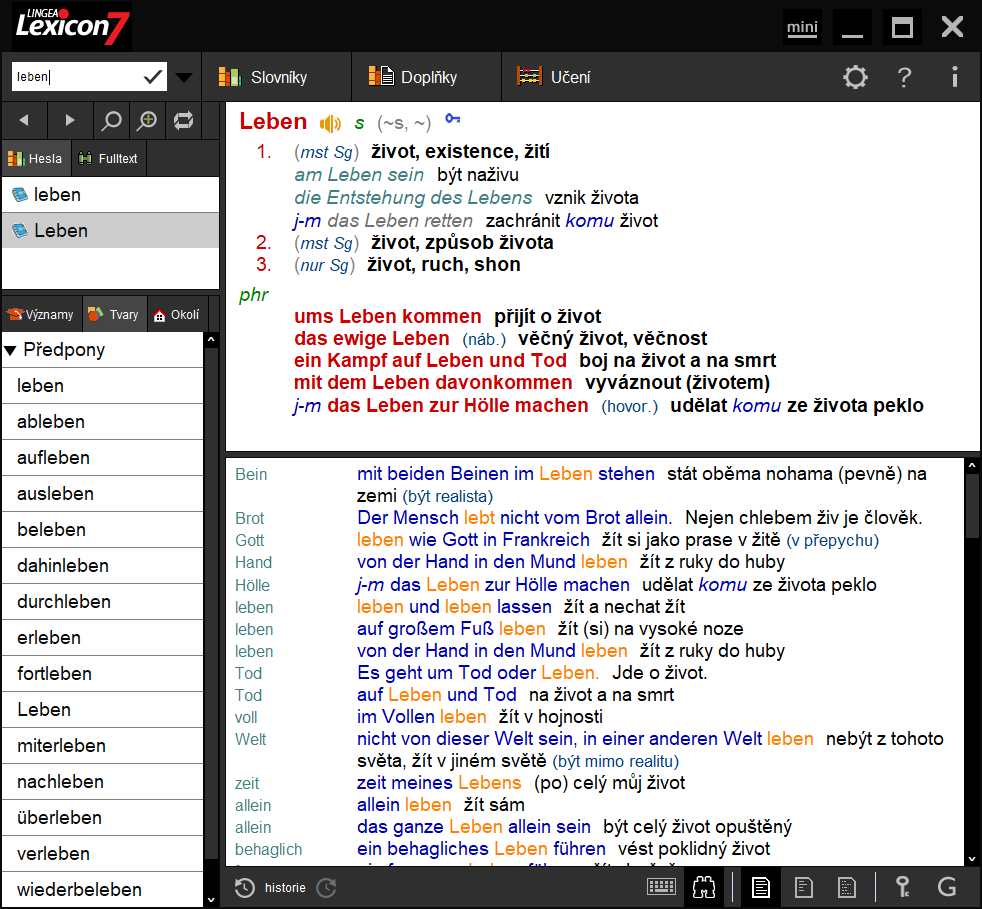Image resolution: width=982 pixels, height=909 pixels.
Task: Select 'beleben' in prefix list
Action: tap(103, 530)
